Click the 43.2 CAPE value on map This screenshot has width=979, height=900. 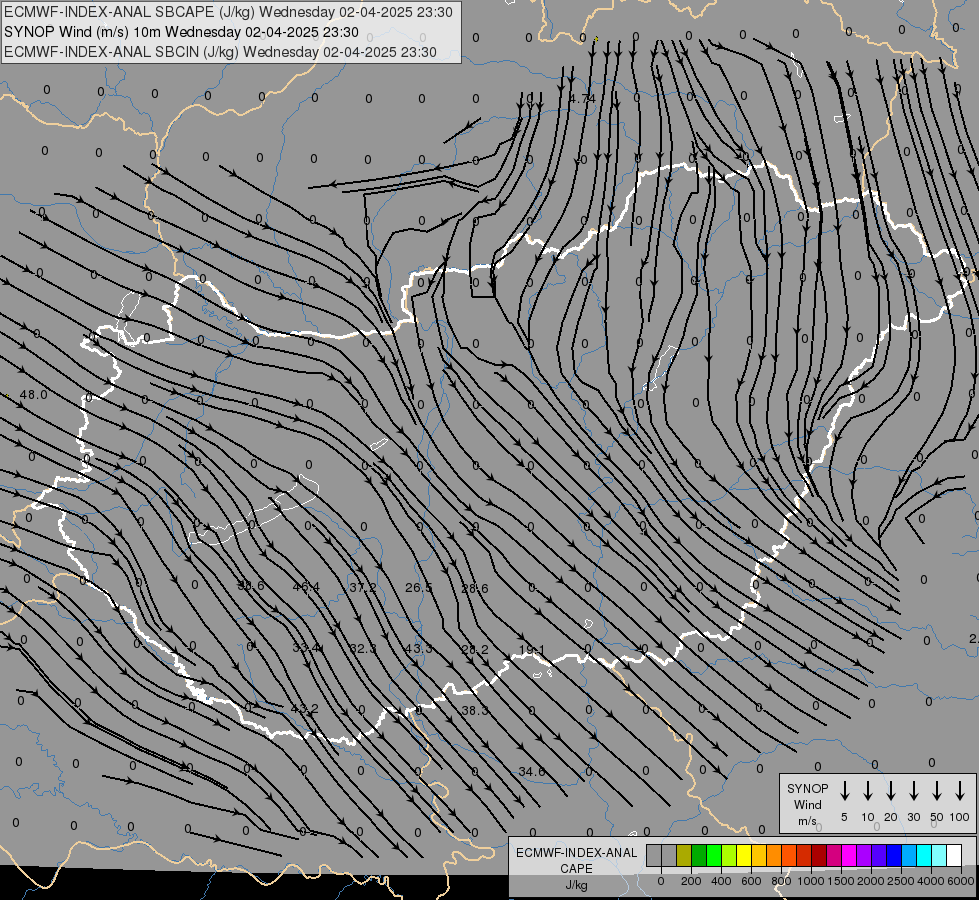click(x=305, y=709)
